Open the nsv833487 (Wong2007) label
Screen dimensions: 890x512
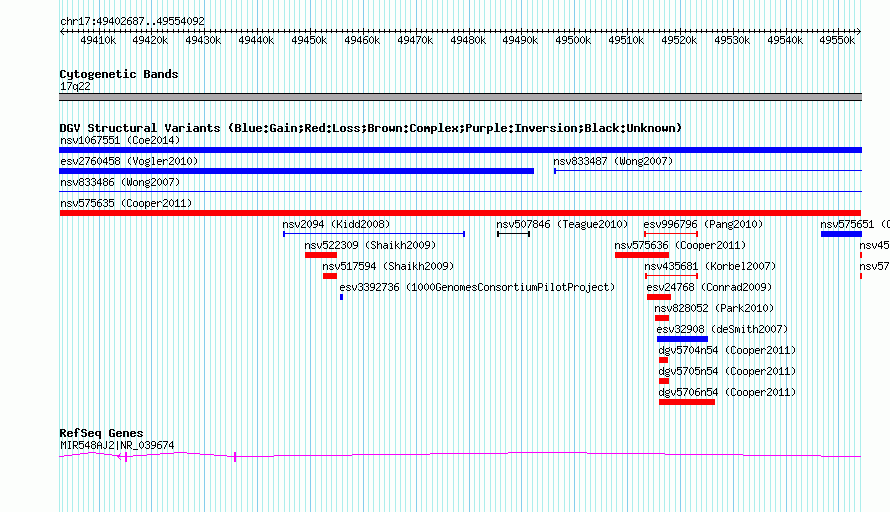pos(613,161)
